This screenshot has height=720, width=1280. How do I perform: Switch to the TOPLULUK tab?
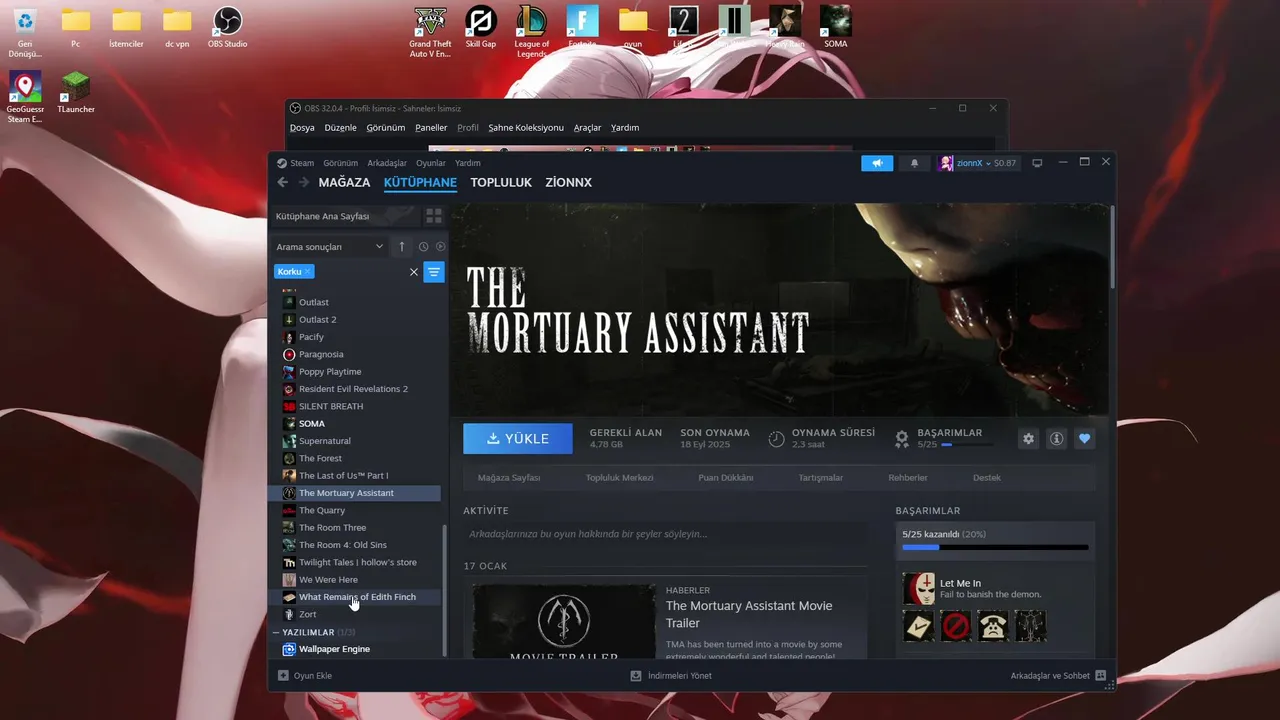(501, 182)
